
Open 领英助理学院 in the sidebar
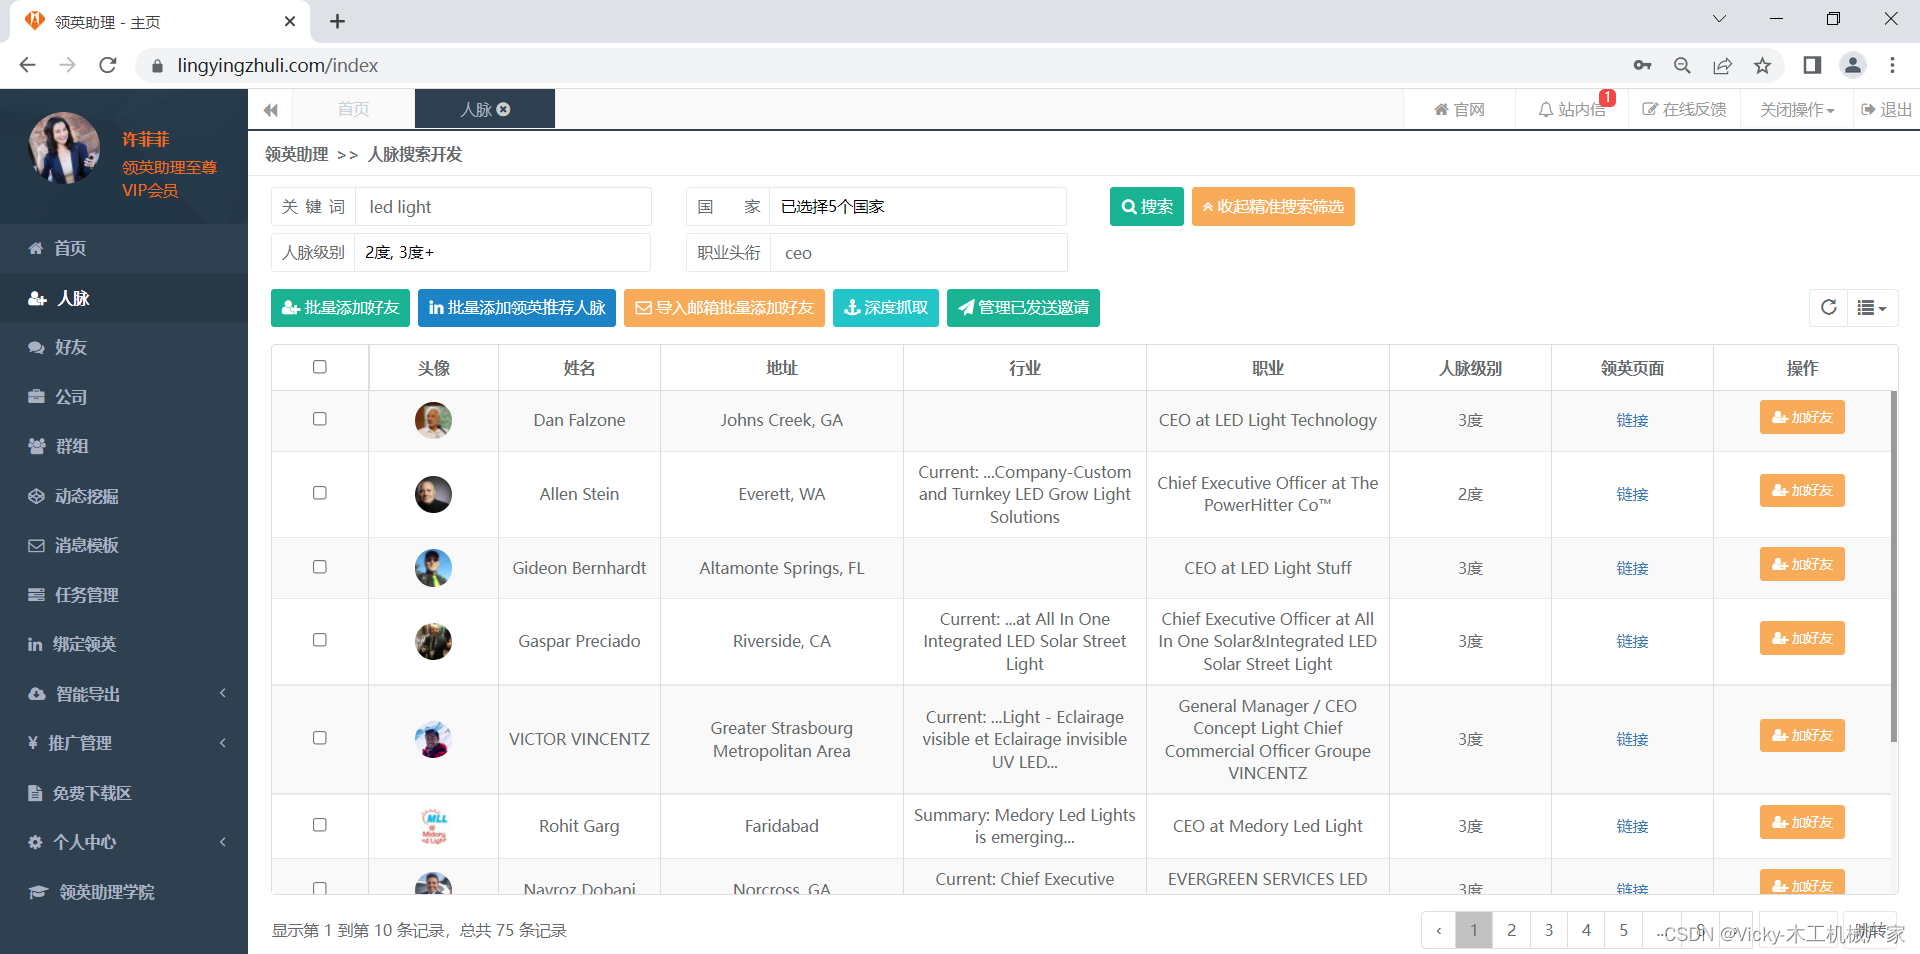tap(124, 892)
